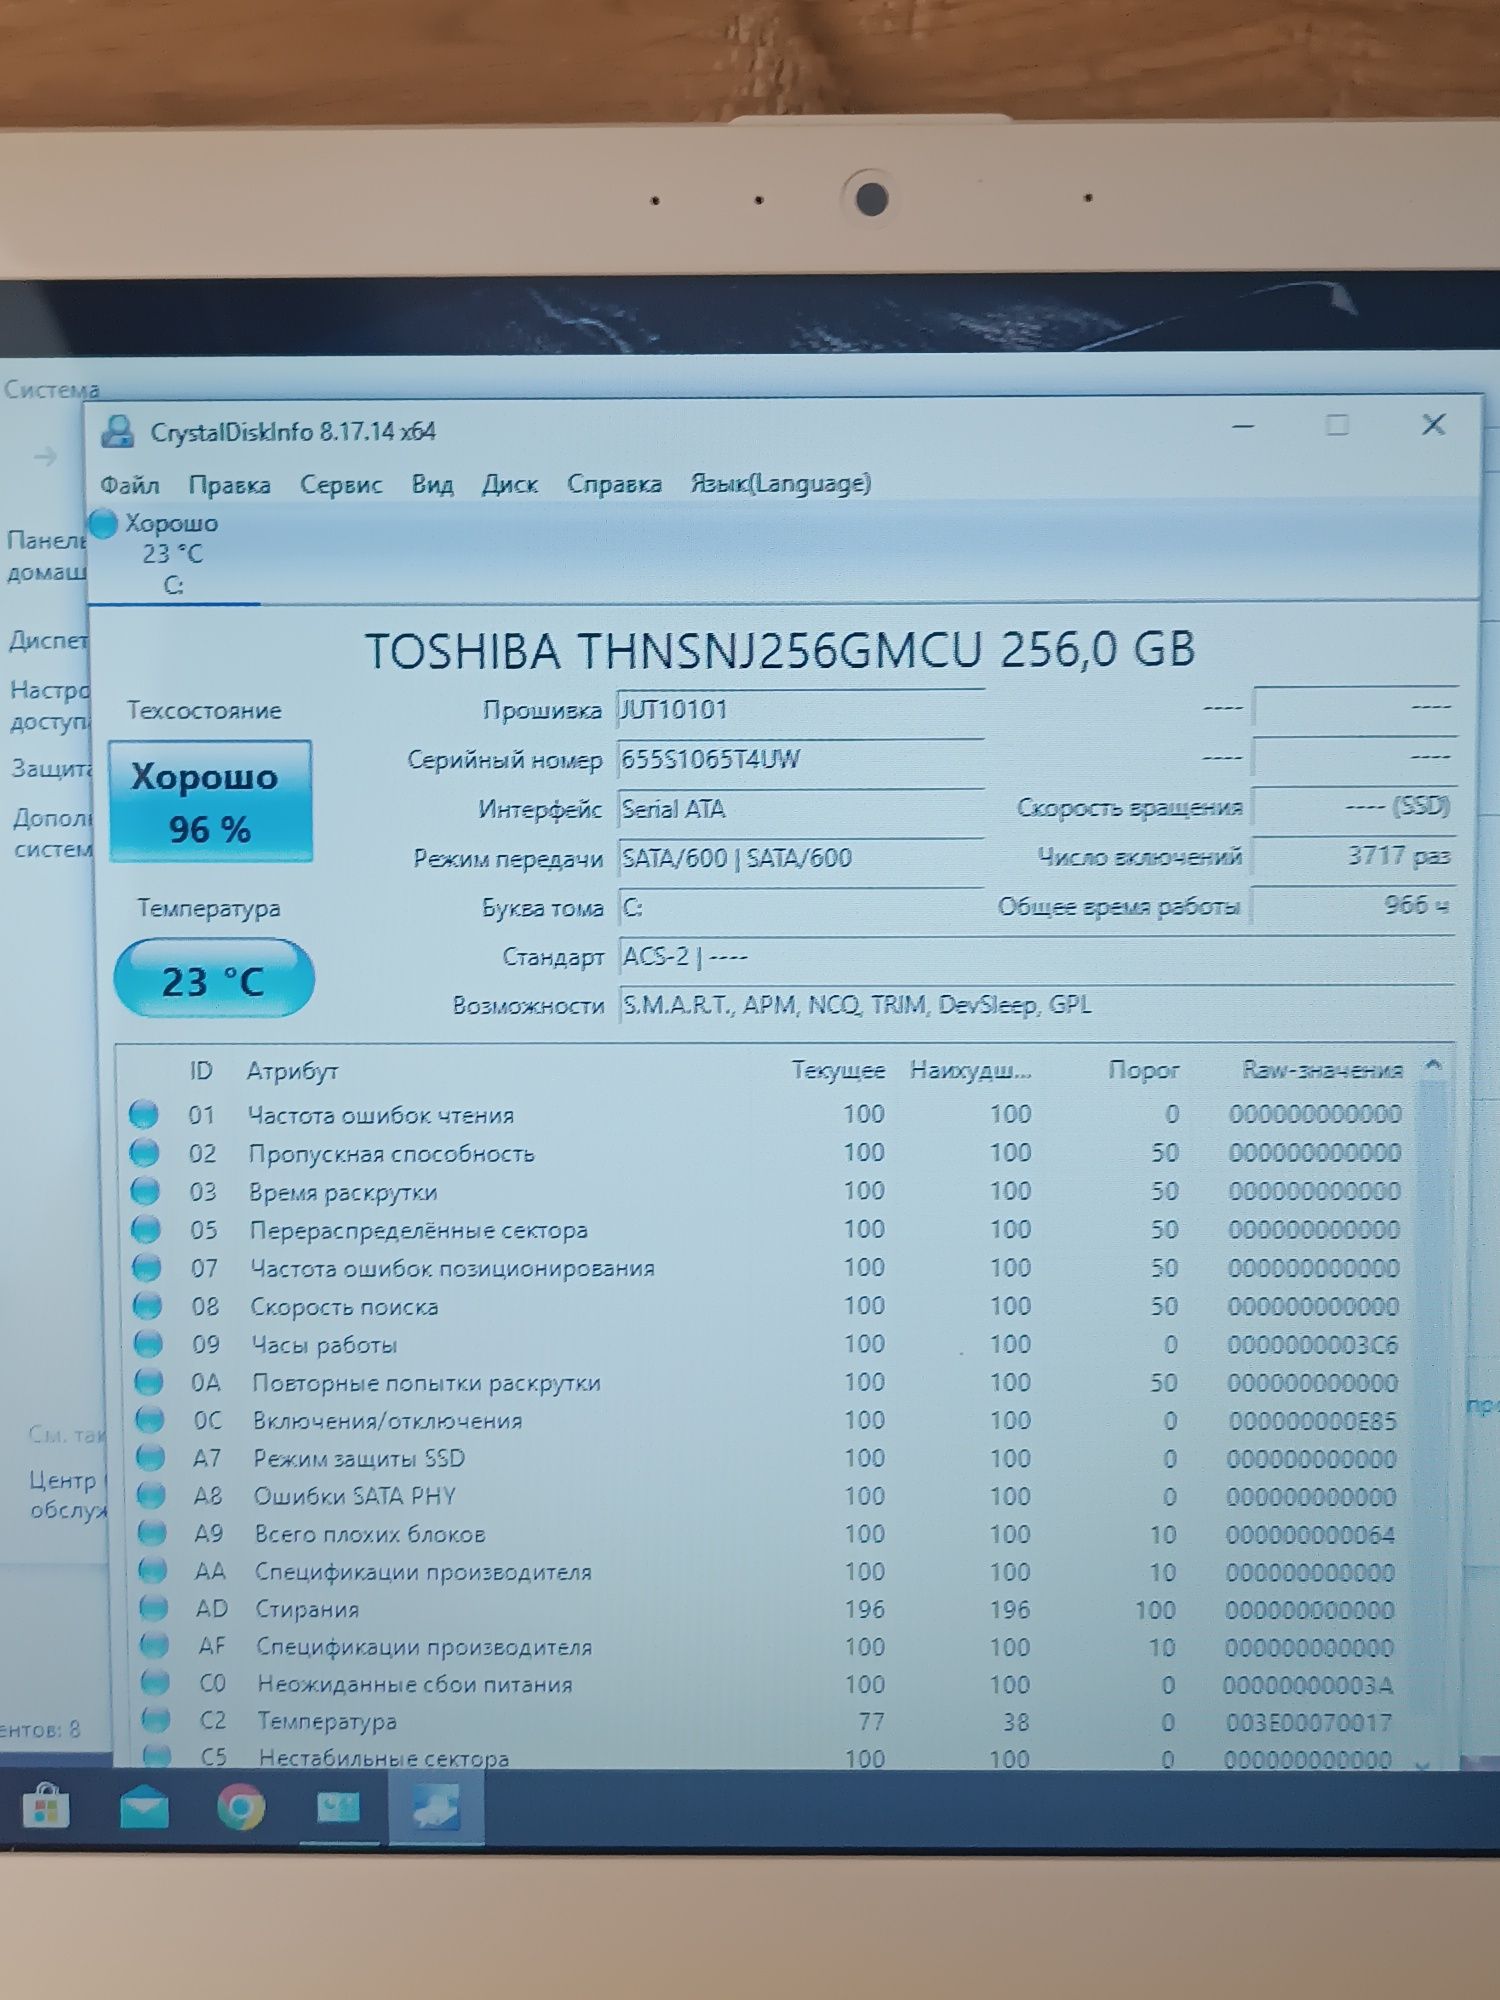The height and width of the screenshot is (2000, 1500).
Task: Click the CrystalDiskInfo taskbar icon
Action: point(436,1808)
